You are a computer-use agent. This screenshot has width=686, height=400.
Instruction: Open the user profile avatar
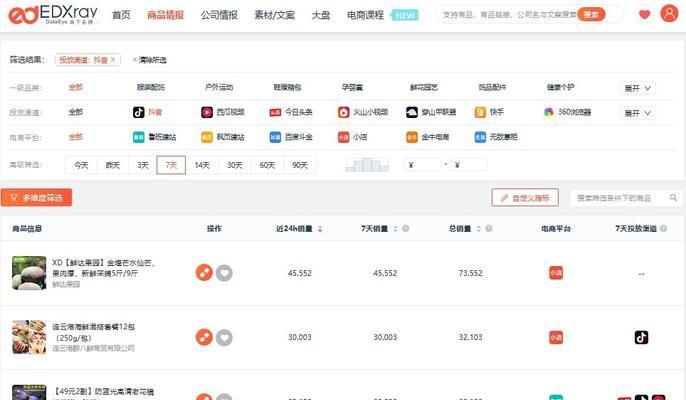tap(669, 14)
